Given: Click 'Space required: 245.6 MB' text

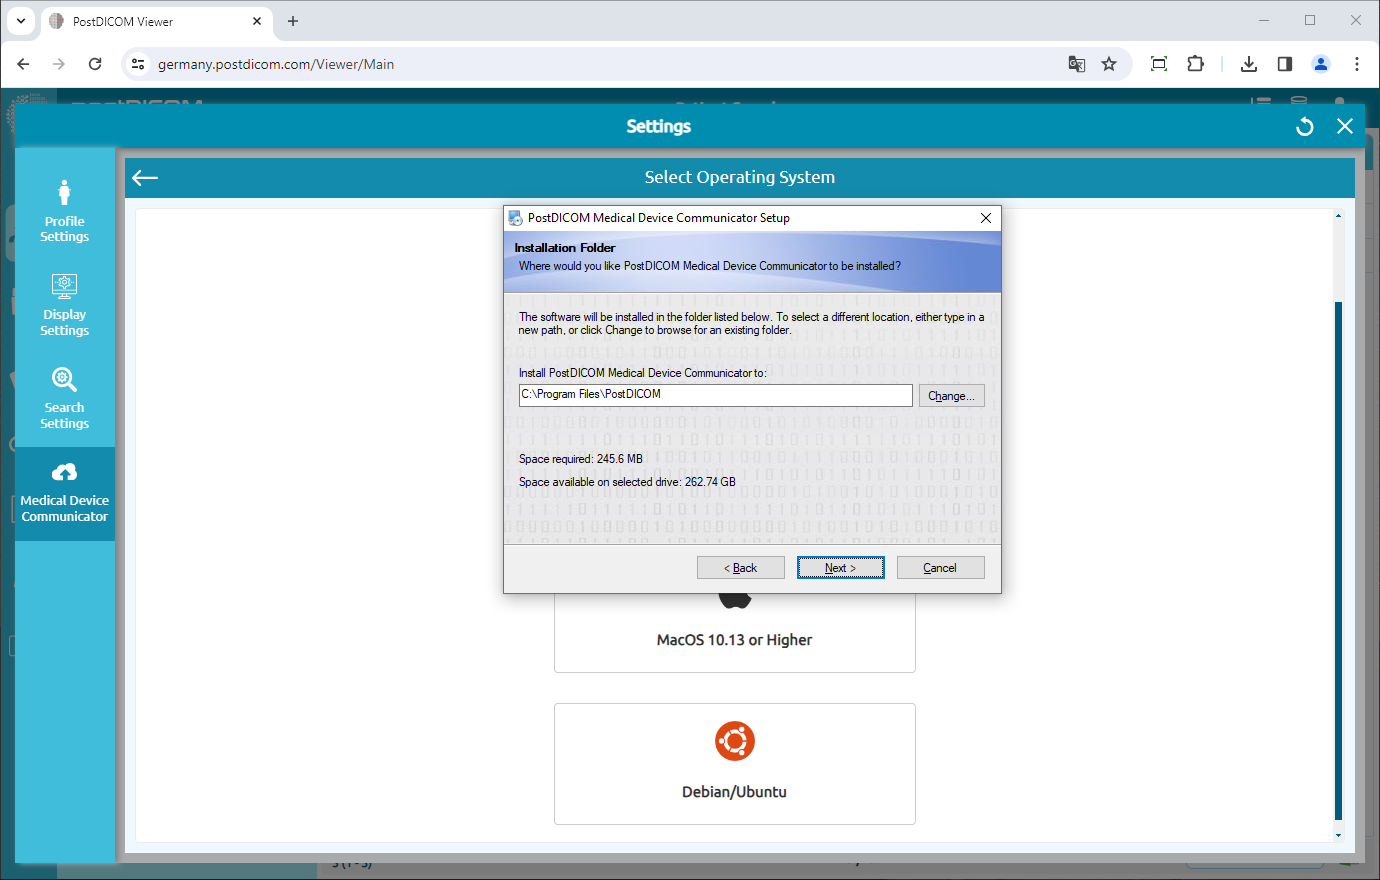Looking at the screenshot, I should 581,459.
